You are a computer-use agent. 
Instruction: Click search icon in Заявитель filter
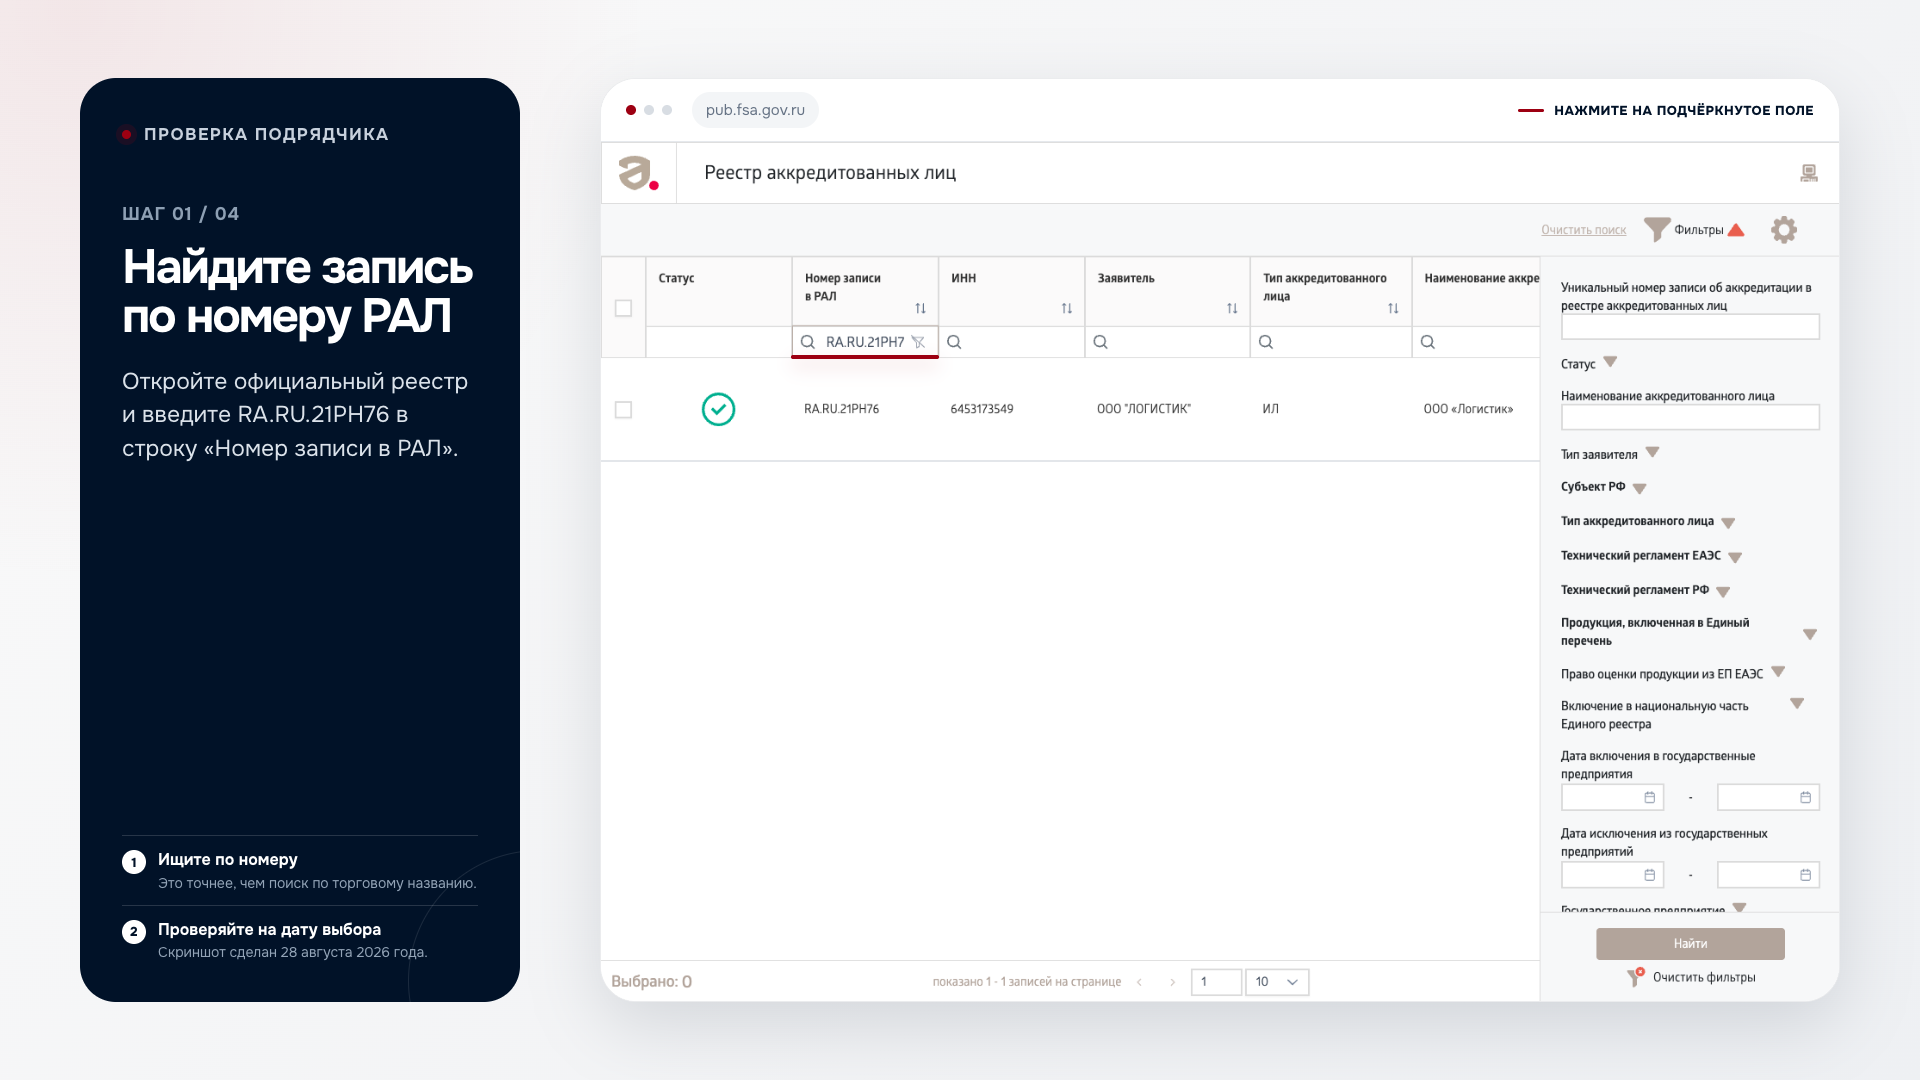tap(1100, 342)
